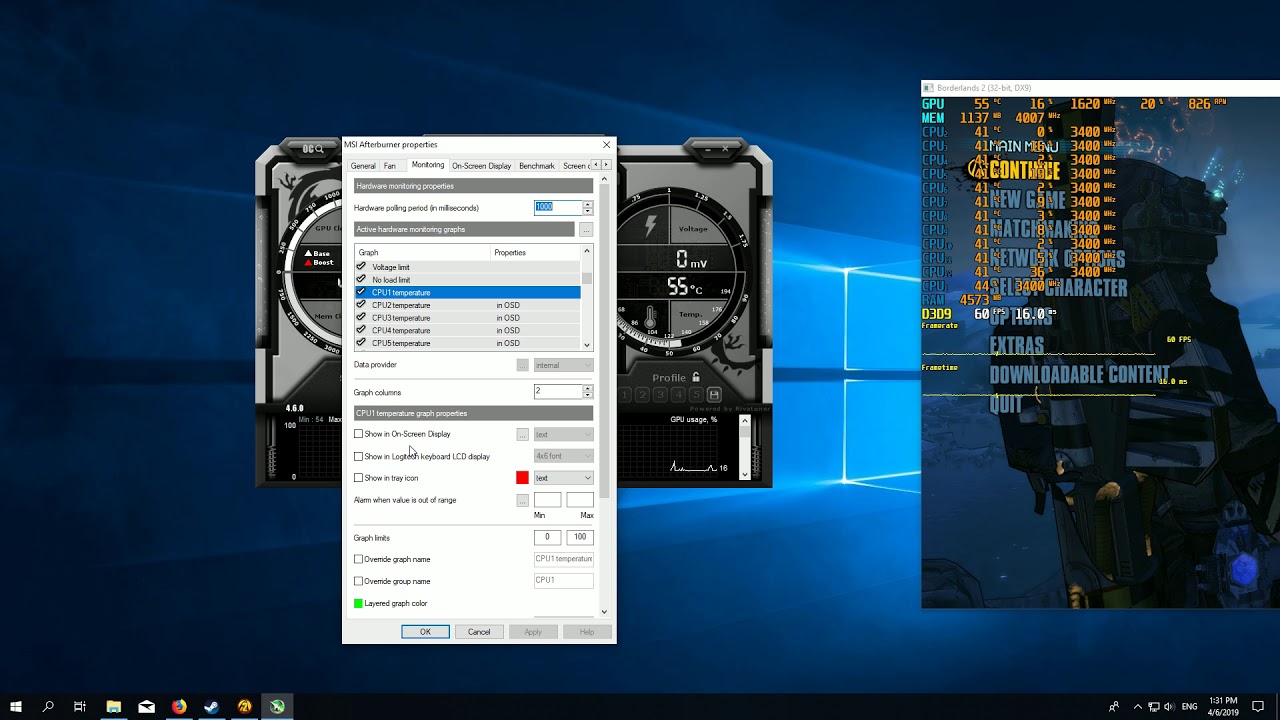Image resolution: width=1280 pixels, height=720 pixels.
Task: Open Windows search from the taskbar
Action: (x=48, y=706)
